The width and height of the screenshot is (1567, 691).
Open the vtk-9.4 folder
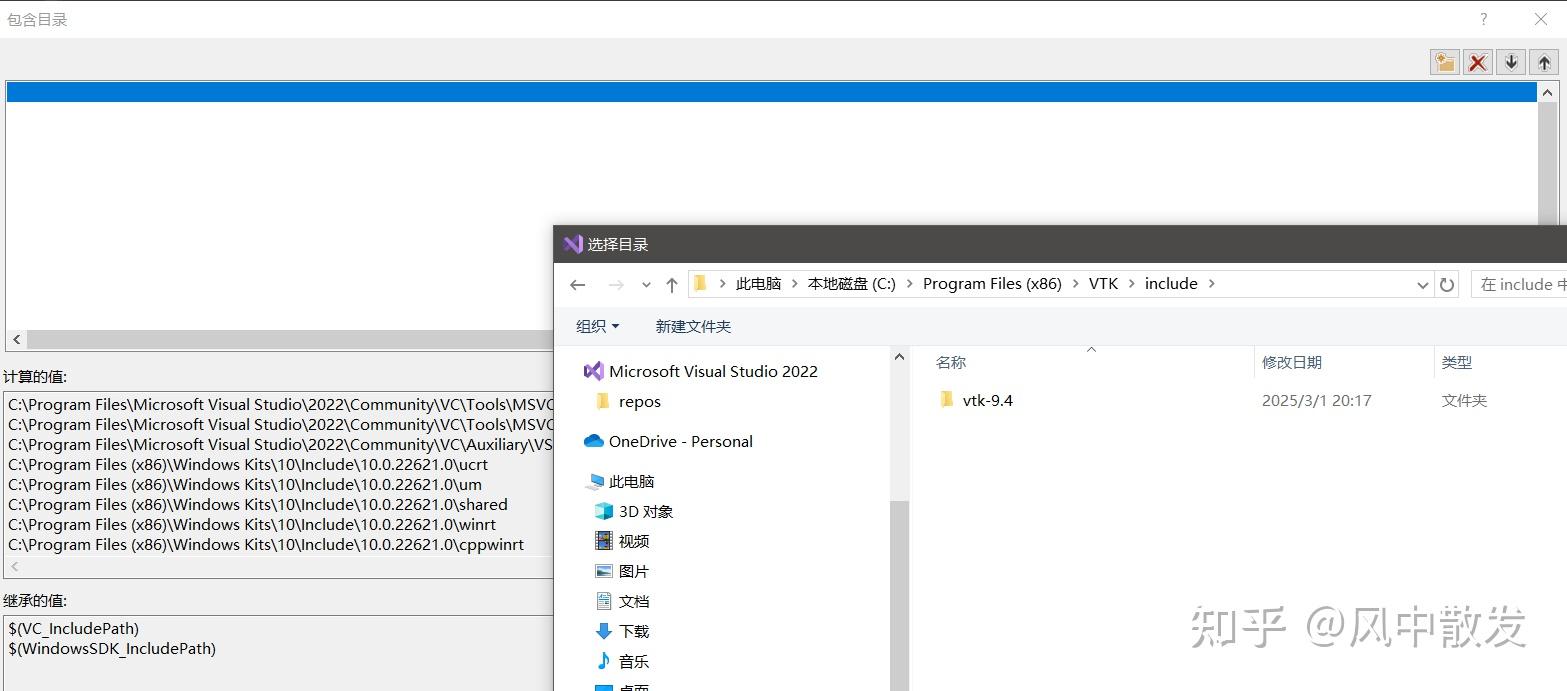987,399
